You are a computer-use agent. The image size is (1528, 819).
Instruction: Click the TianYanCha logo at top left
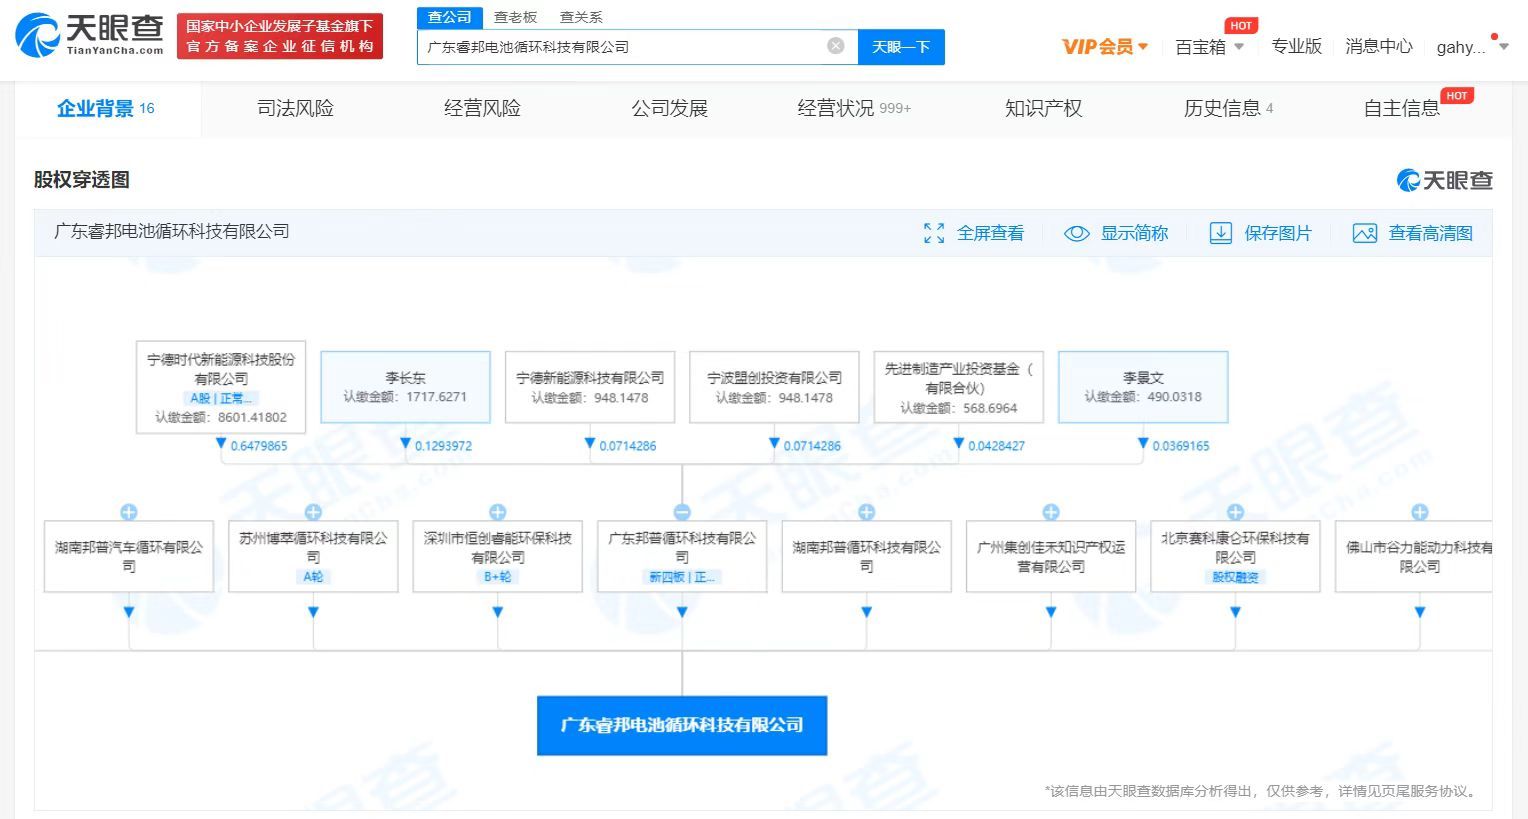pos(90,35)
